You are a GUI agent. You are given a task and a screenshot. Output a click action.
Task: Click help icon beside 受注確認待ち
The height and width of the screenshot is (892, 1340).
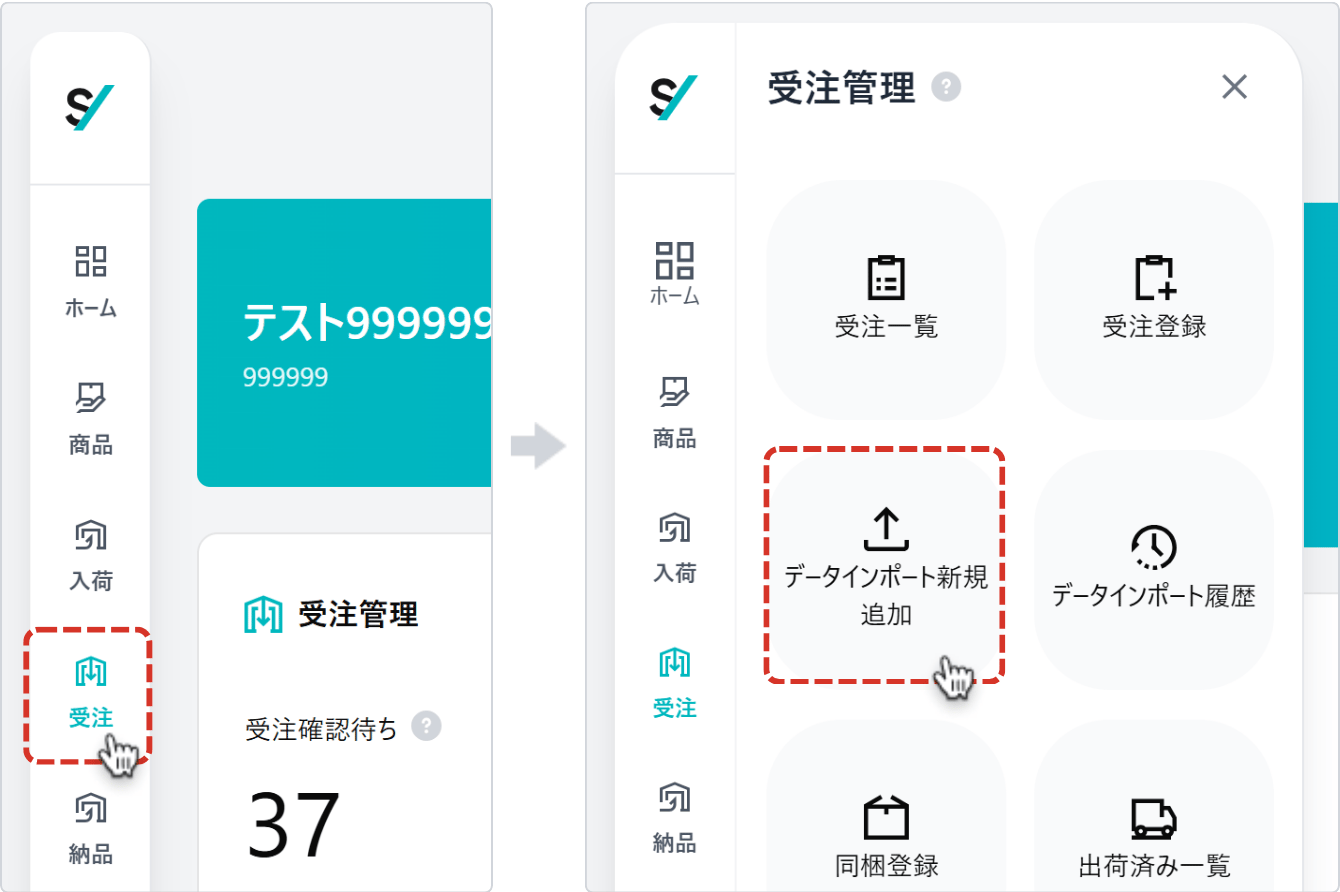(427, 726)
